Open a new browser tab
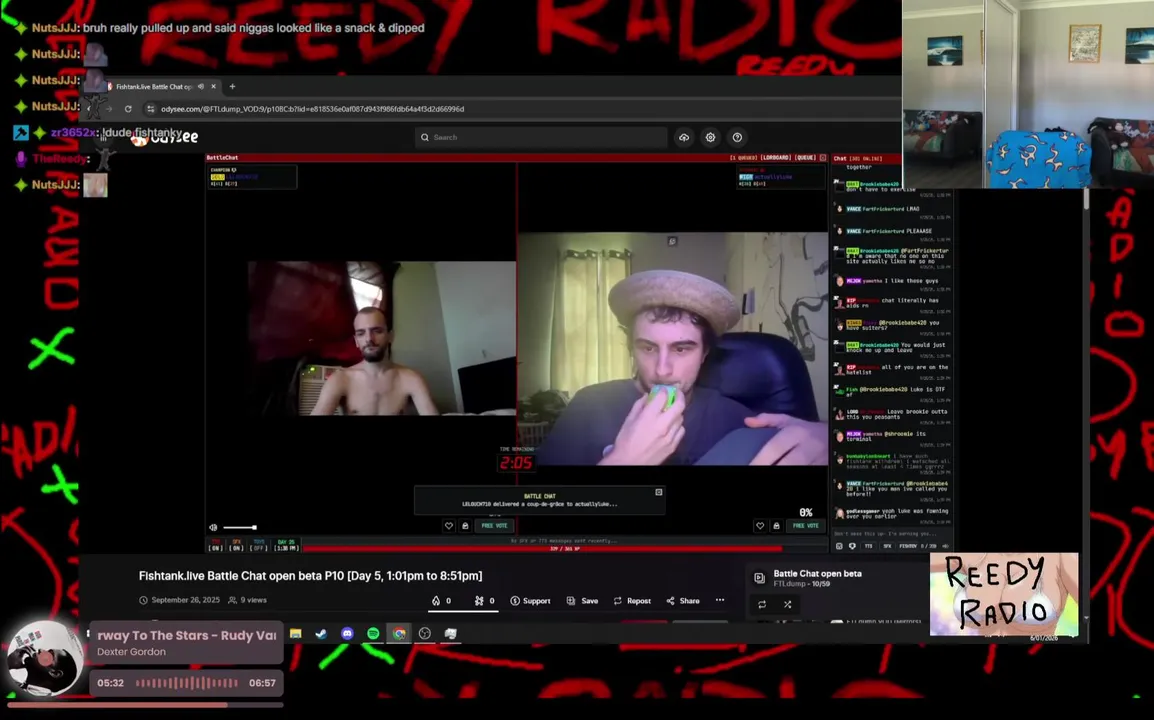This screenshot has height=720, width=1154. [232, 86]
